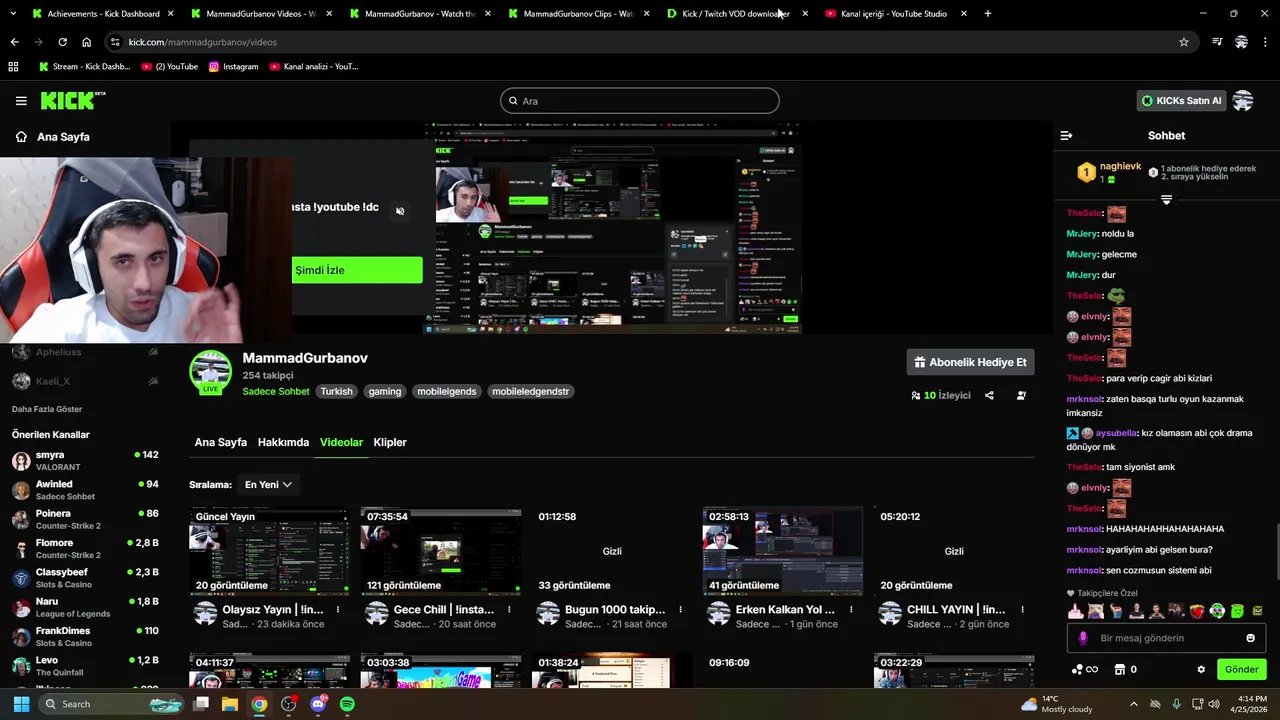The image size is (1280, 720).
Task: Open Instagram bookmark
Action: click(233, 66)
